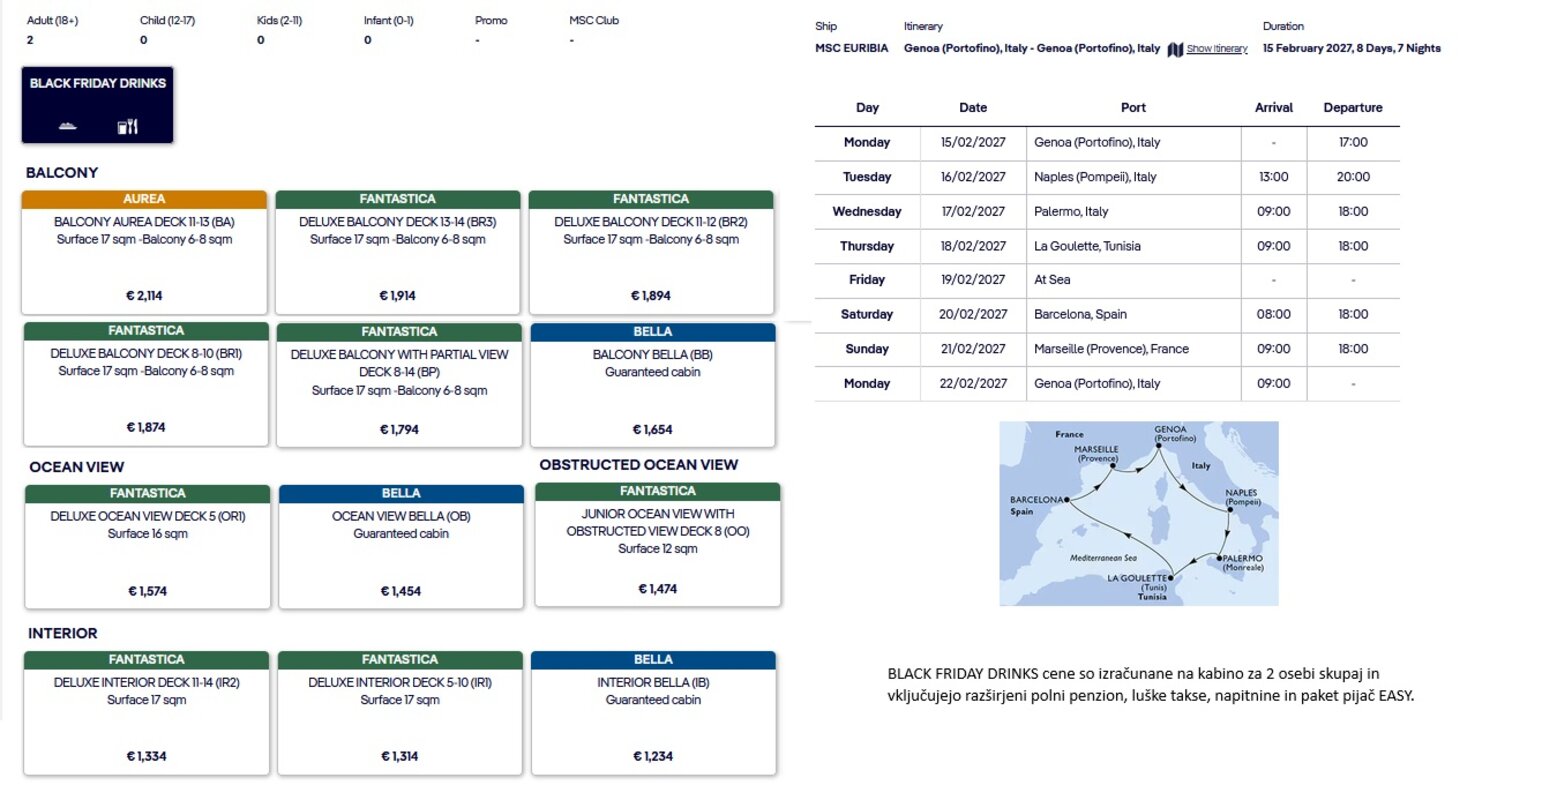The width and height of the screenshot is (1557, 800).
Task: Select Ocean View Bella (OB) card
Action: pyautogui.click(x=401, y=547)
